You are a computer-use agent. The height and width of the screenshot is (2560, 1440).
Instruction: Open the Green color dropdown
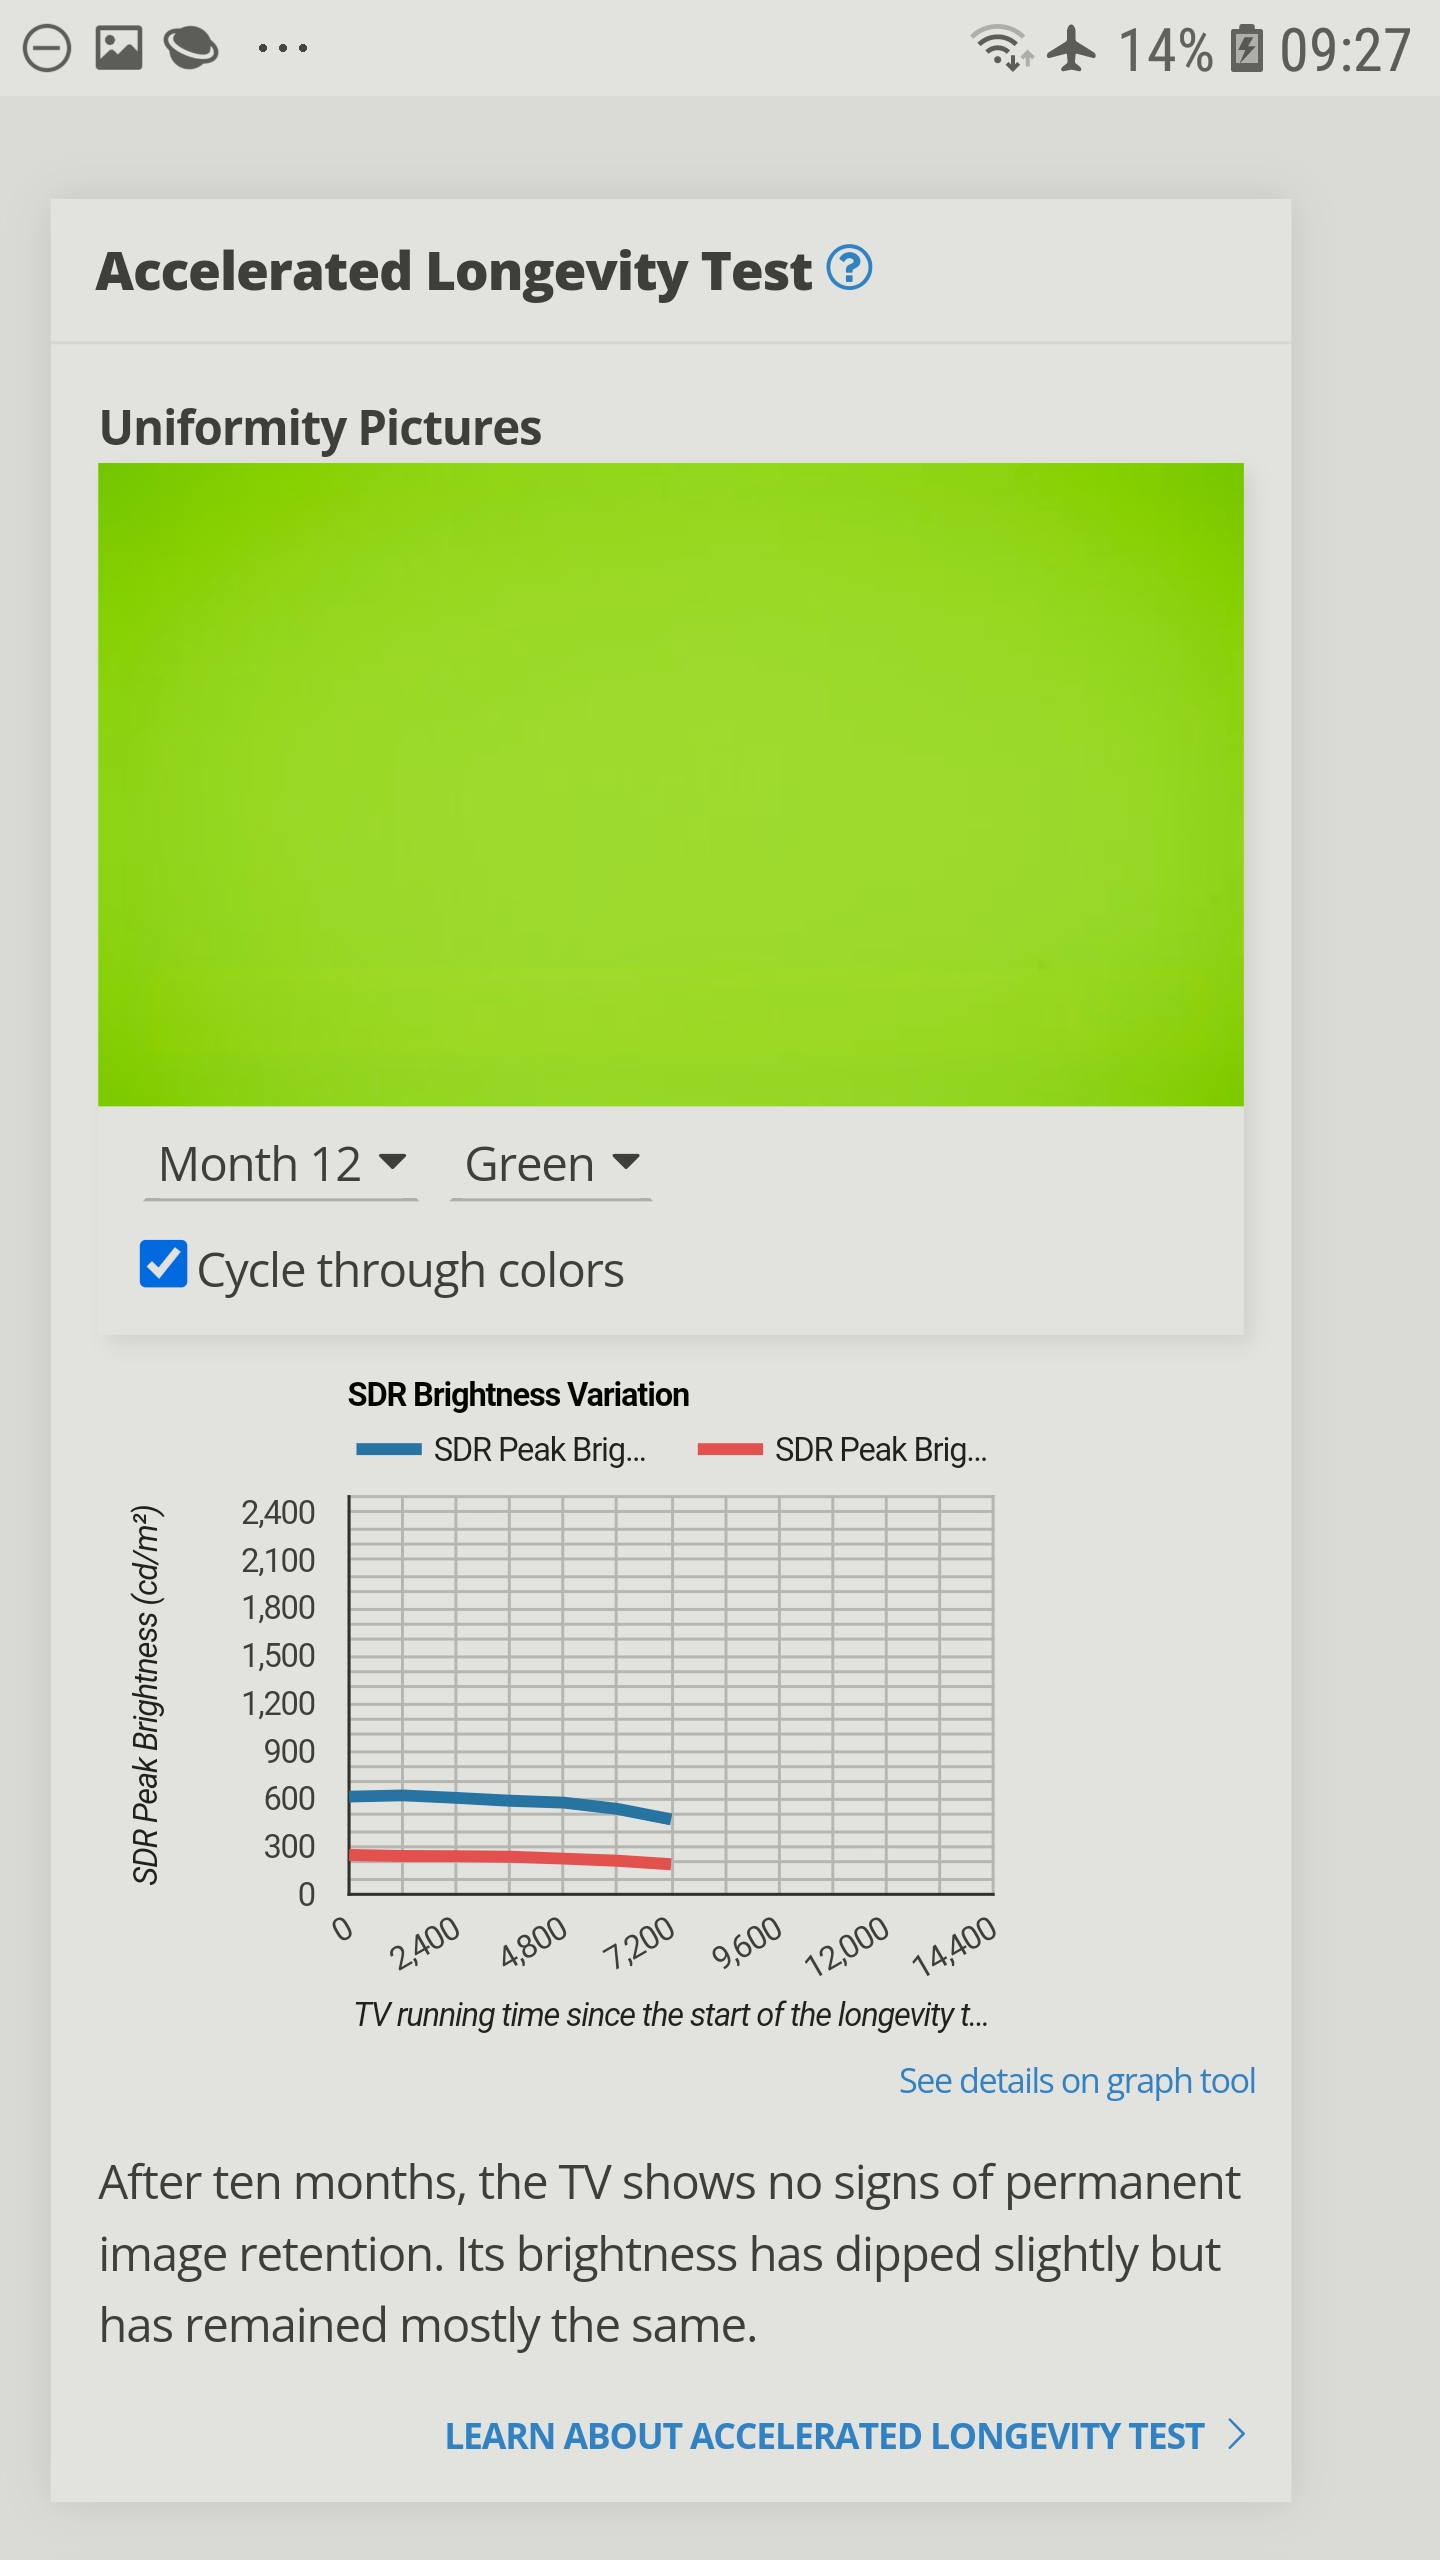click(551, 1164)
